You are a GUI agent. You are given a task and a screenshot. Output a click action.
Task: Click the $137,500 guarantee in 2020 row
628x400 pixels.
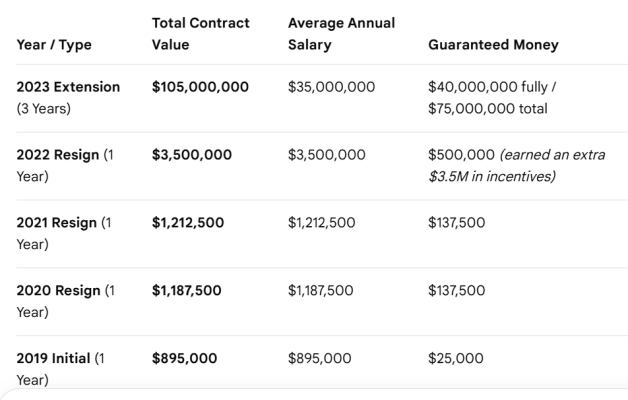coord(457,290)
